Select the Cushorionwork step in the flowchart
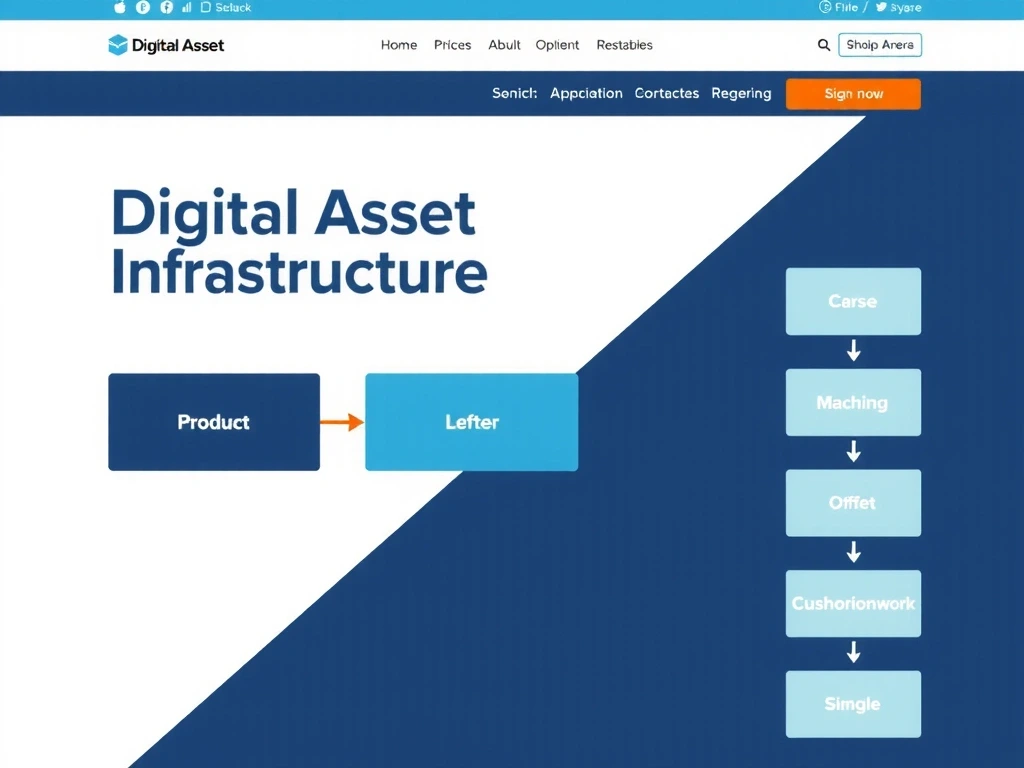Image resolution: width=1024 pixels, height=768 pixels. tap(853, 604)
